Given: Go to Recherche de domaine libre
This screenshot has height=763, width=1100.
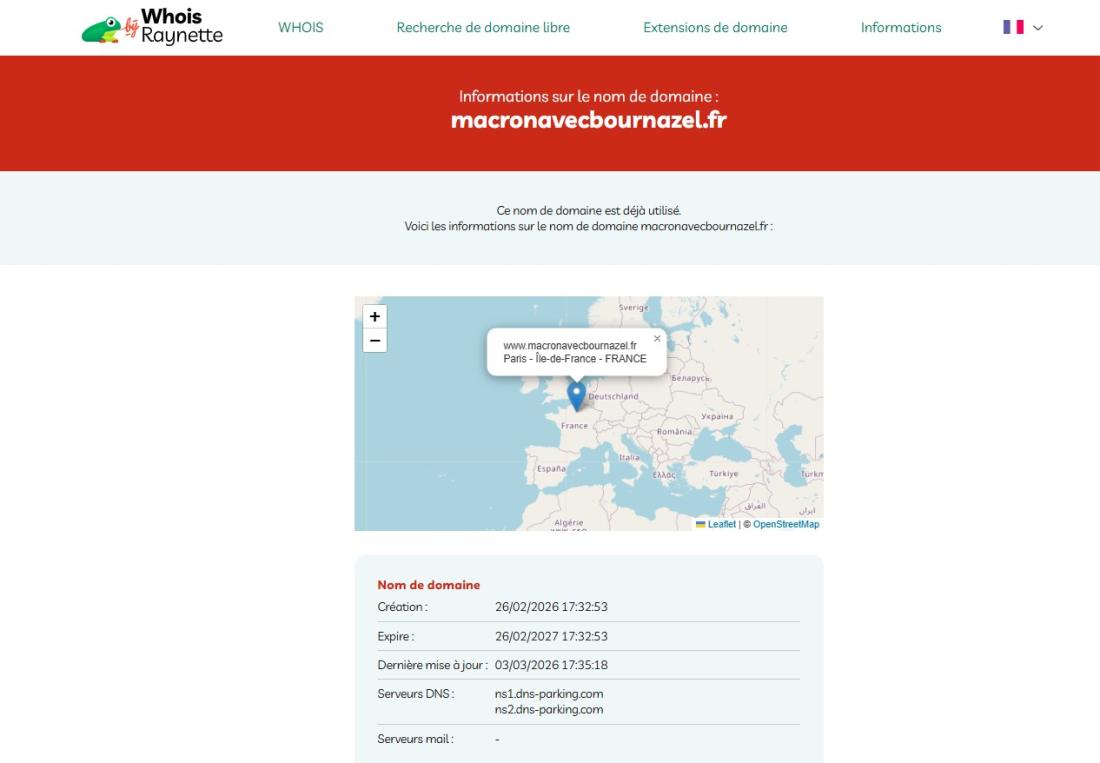Looking at the screenshot, I should click(x=483, y=28).
